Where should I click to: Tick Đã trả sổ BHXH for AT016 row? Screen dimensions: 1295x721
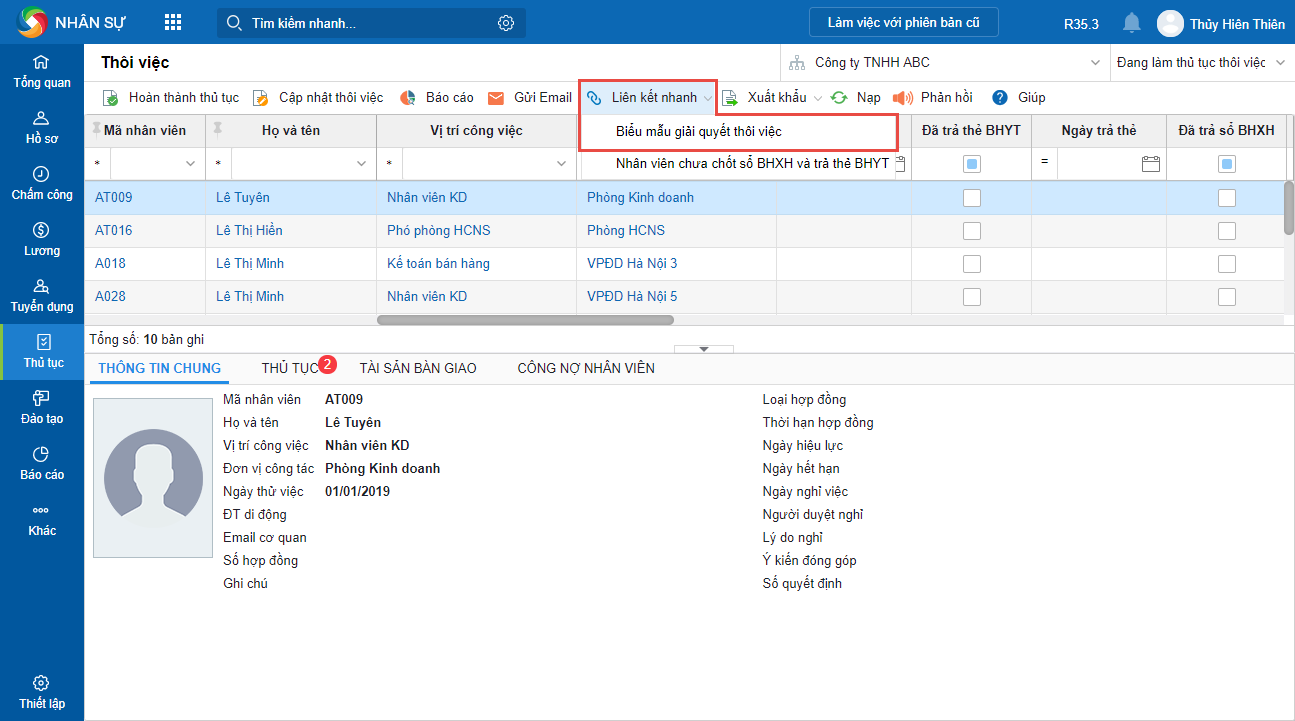click(x=1226, y=231)
